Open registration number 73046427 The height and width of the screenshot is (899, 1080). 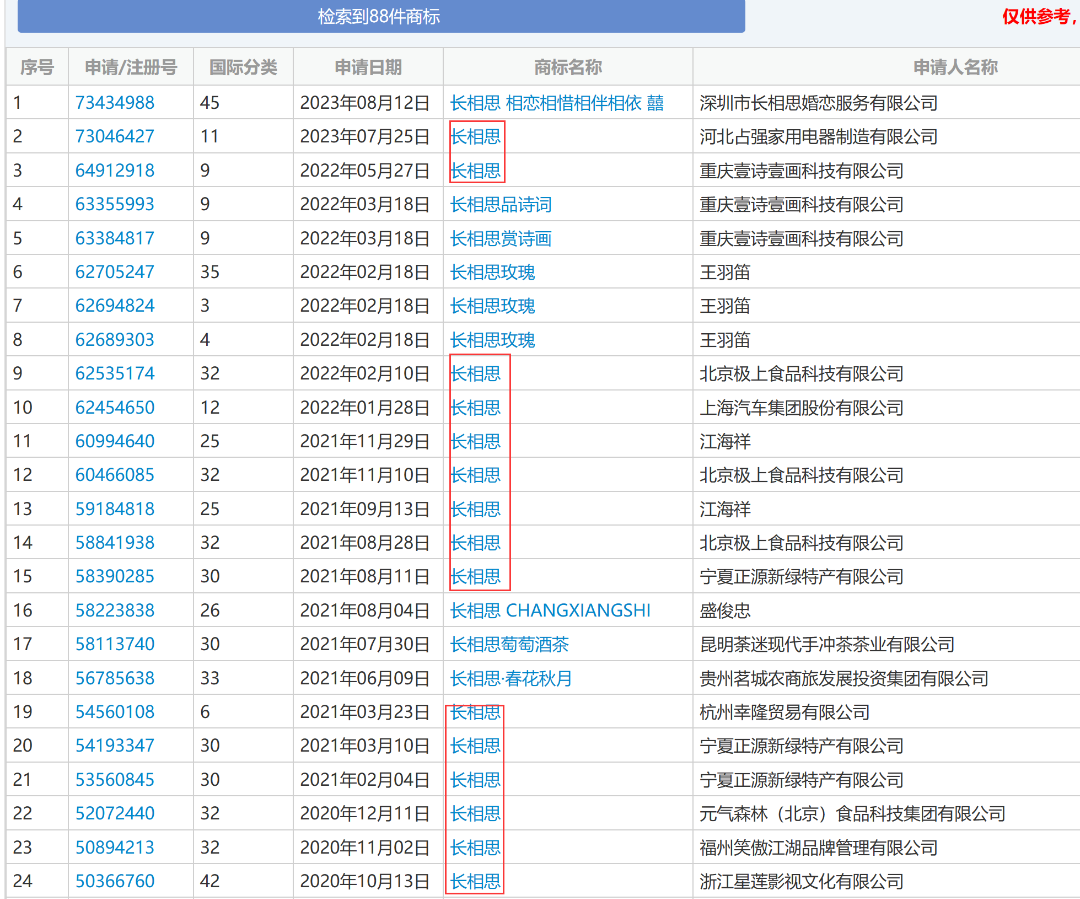[114, 136]
